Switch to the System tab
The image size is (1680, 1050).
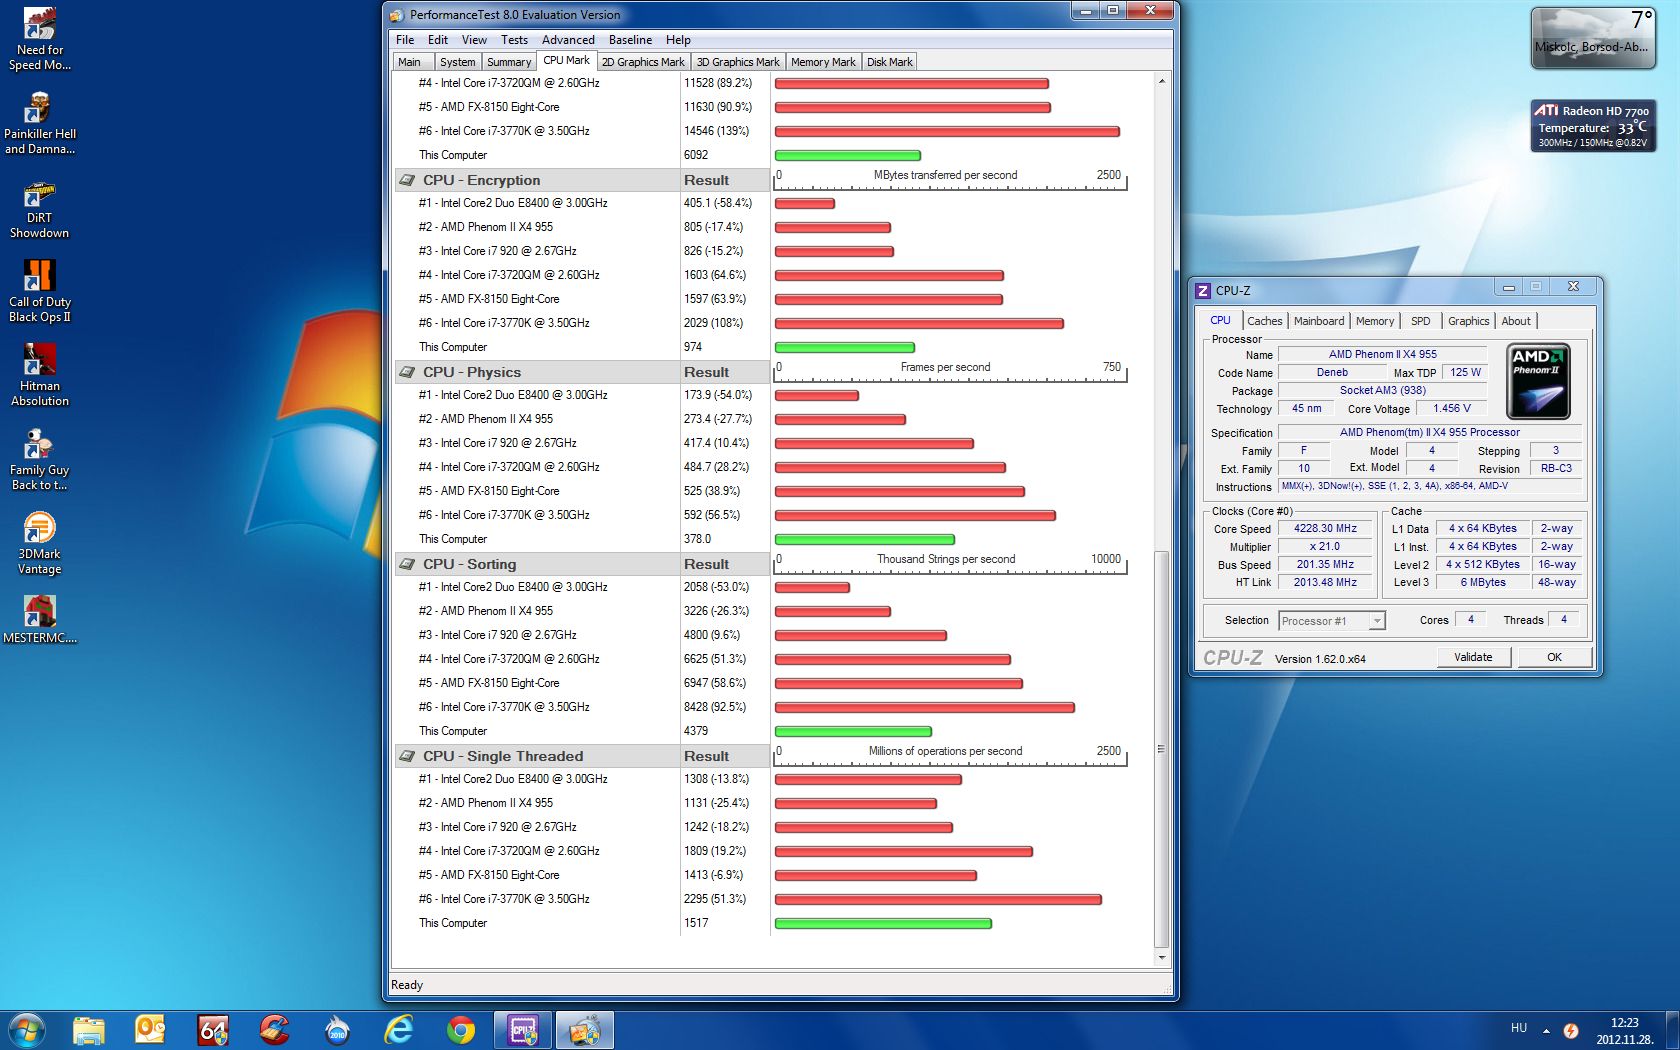click(x=458, y=62)
